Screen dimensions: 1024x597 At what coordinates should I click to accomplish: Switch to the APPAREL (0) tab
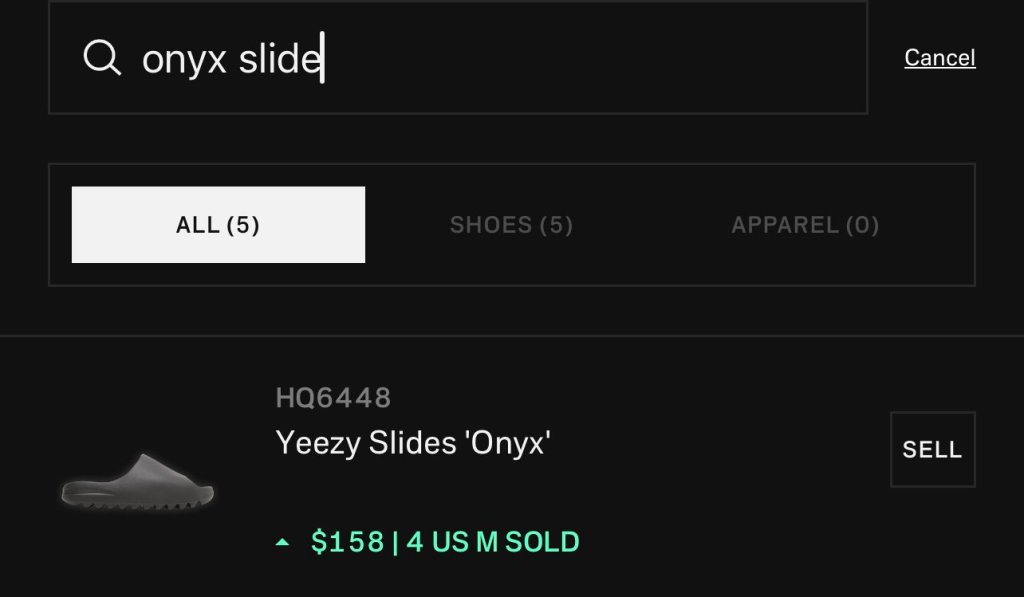(x=805, y=225)
